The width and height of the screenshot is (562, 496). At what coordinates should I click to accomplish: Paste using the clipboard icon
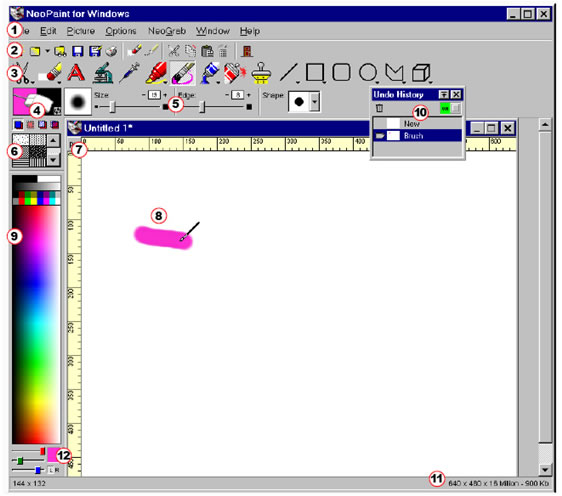[x=207, y=51]
